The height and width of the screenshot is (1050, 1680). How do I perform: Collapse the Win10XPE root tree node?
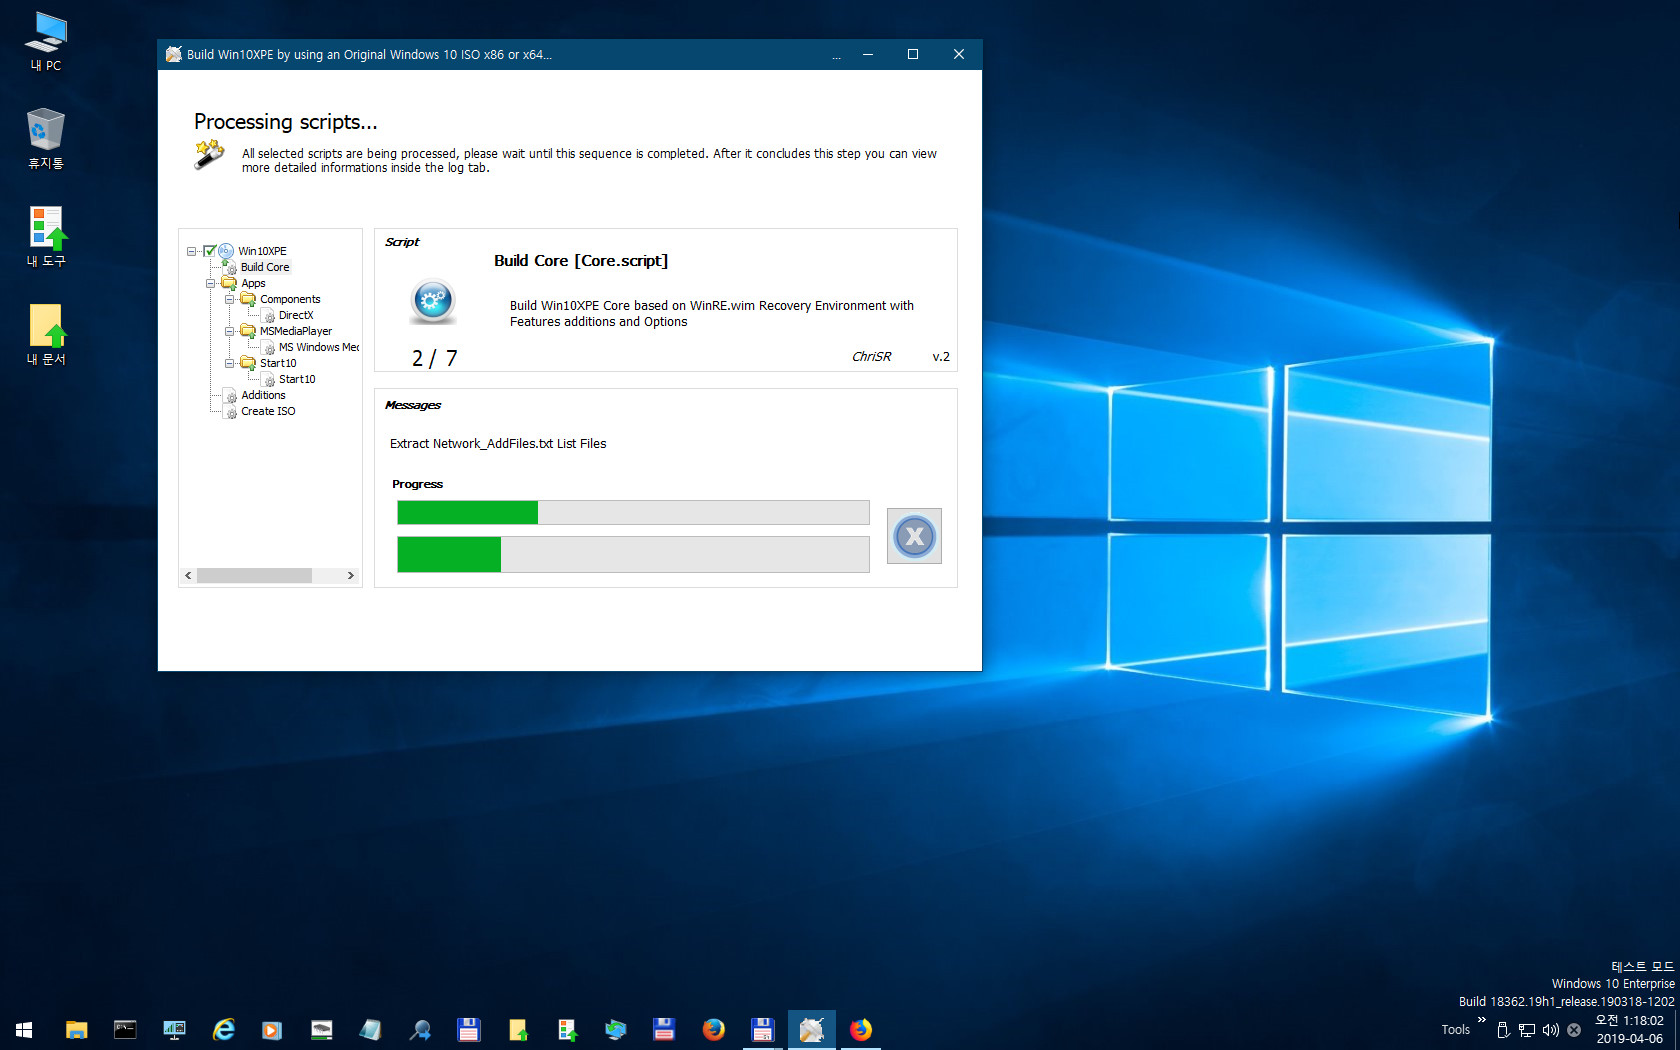point(191,251)
